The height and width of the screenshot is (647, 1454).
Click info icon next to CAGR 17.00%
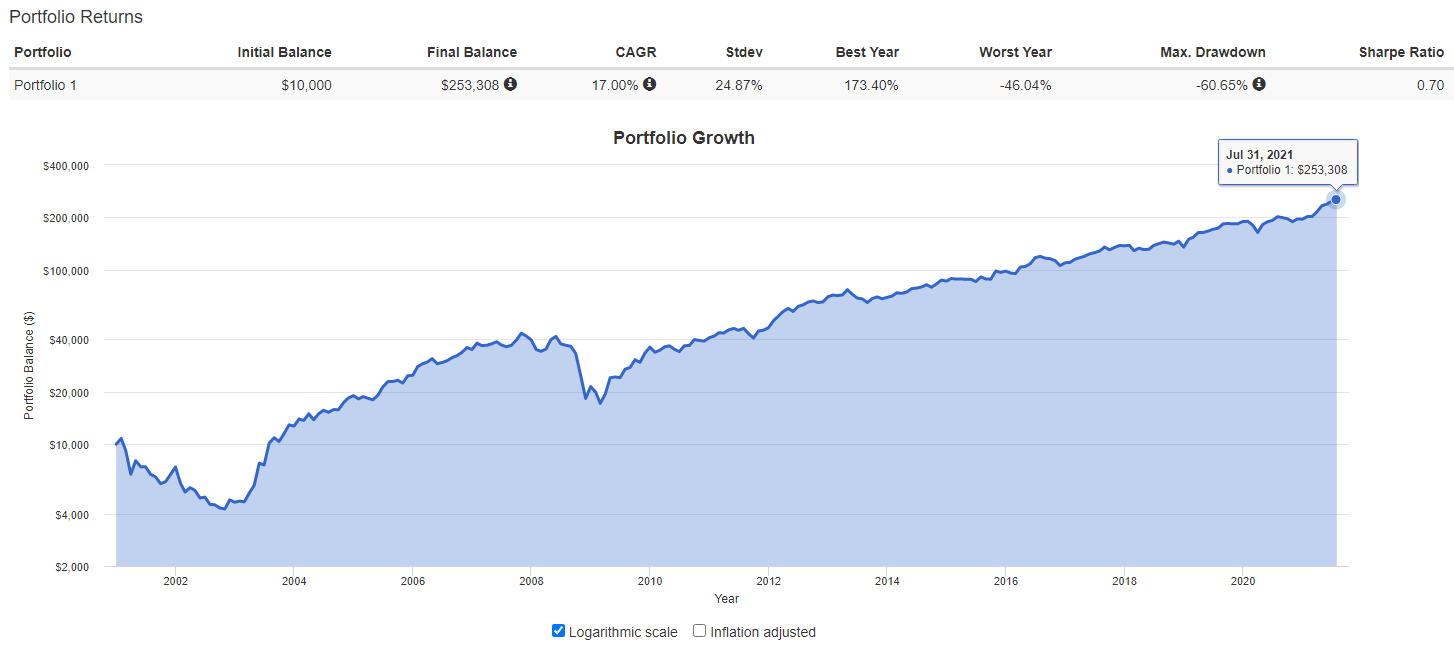click(649, 85)
